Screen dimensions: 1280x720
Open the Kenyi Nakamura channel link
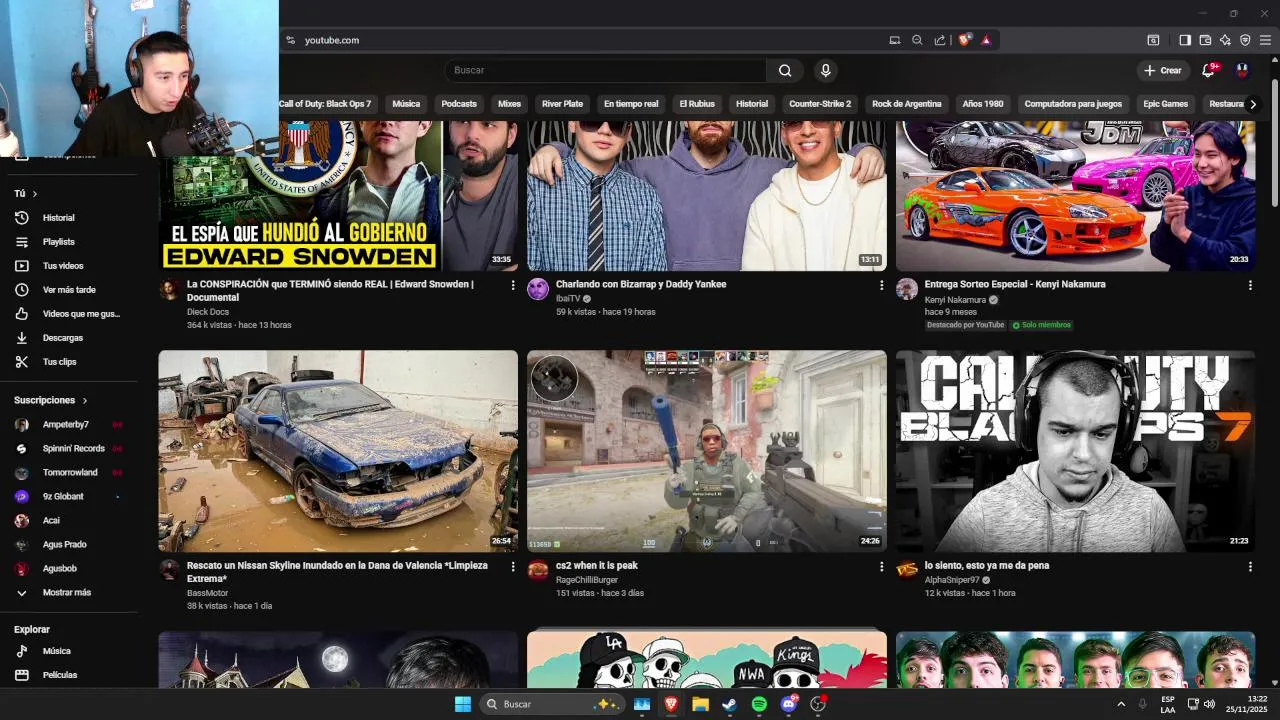pyautogui.click(x=955, y=300)
